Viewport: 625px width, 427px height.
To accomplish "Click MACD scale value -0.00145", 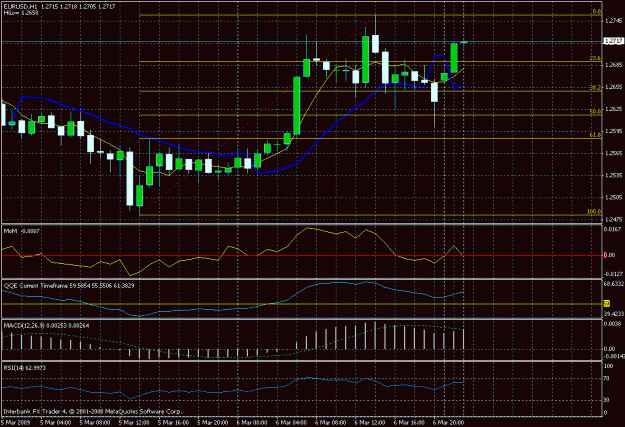I will (614, 356).
